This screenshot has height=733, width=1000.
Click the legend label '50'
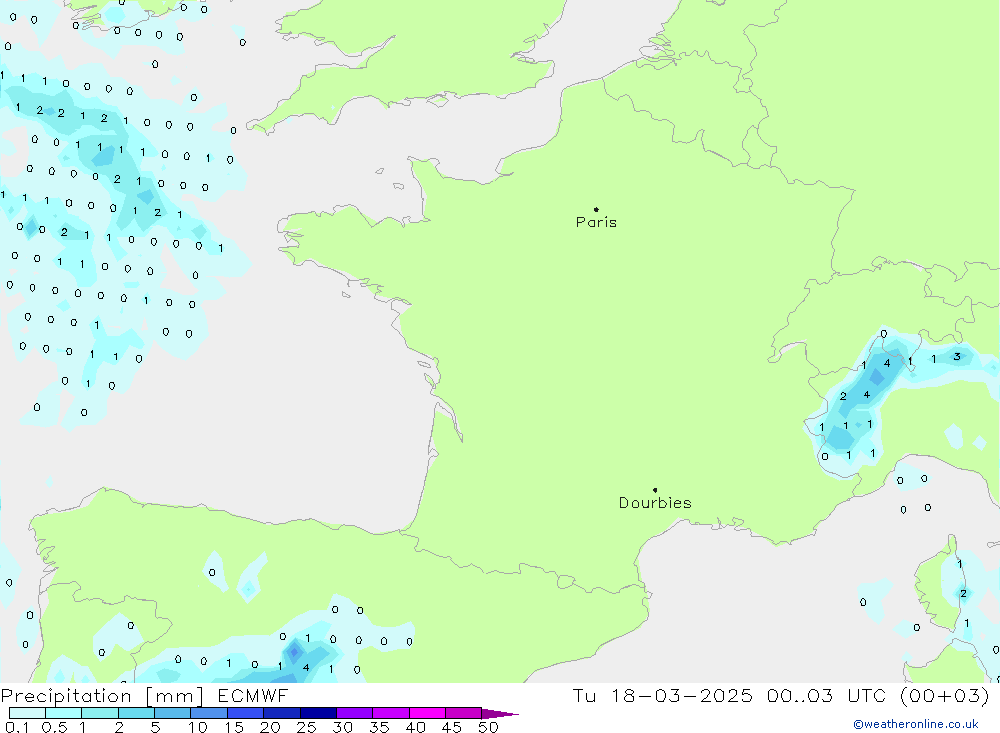(x=488, y=727)
